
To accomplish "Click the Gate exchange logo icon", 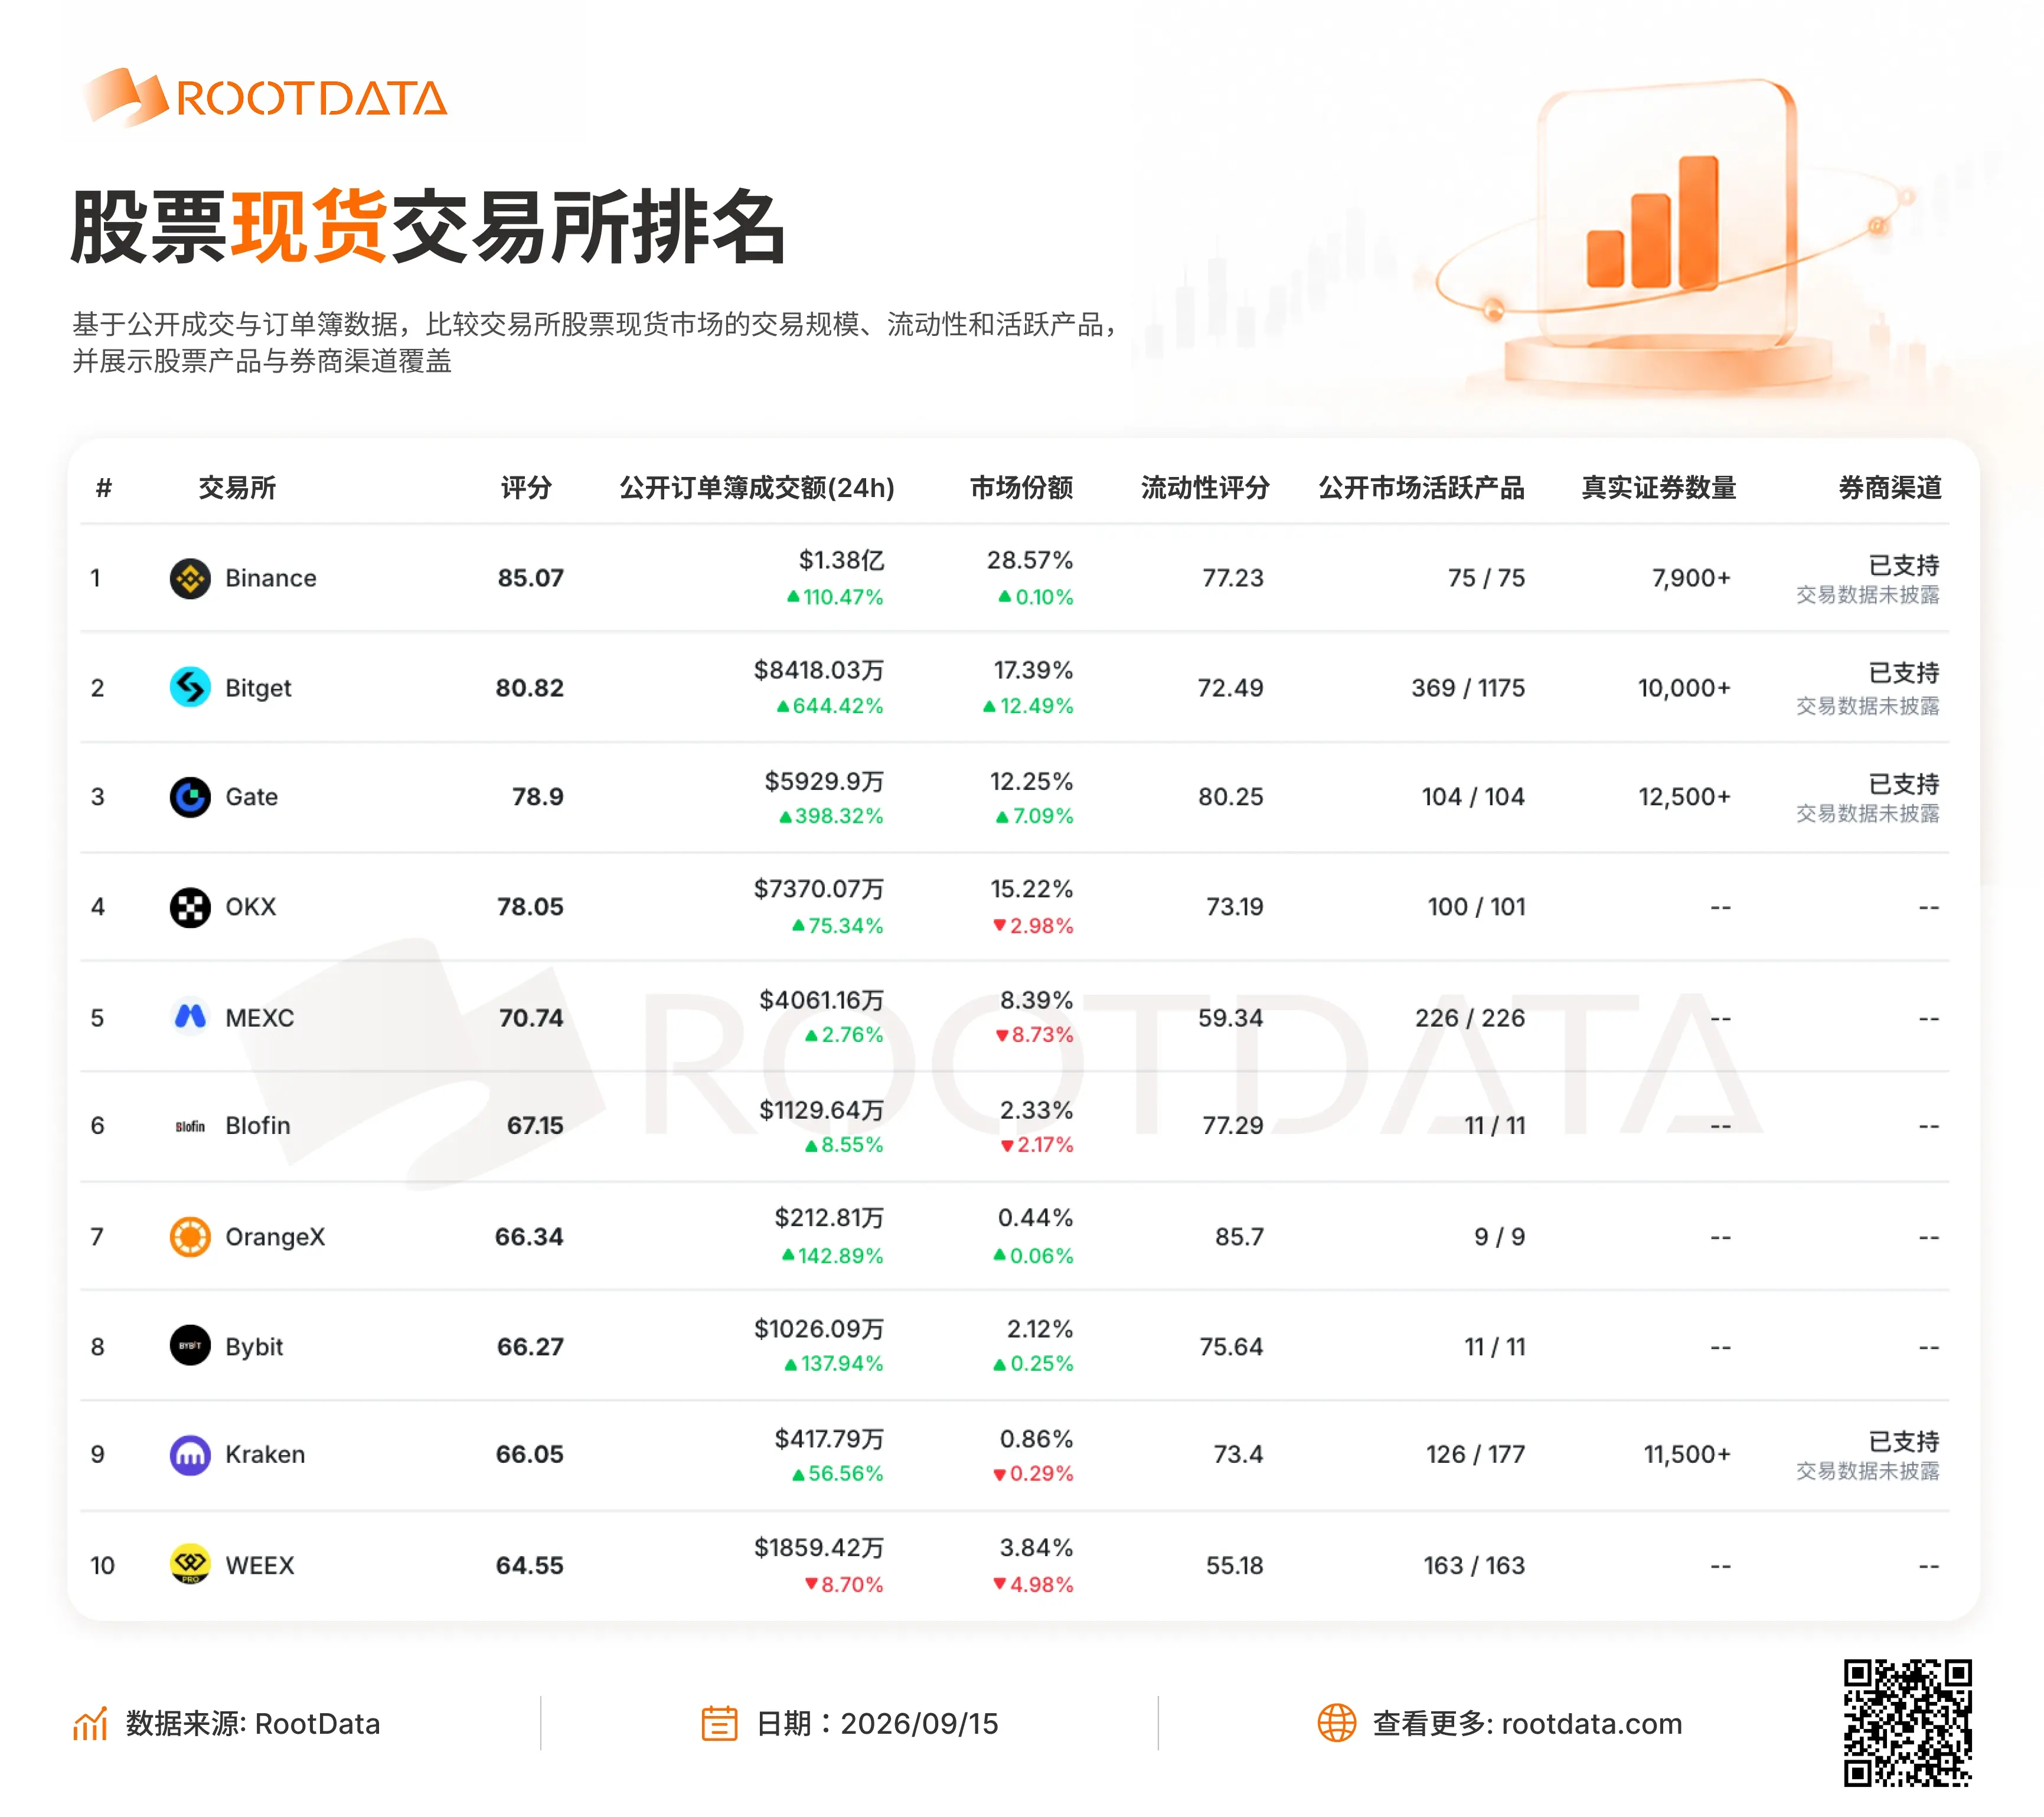I will pos(190,797).
